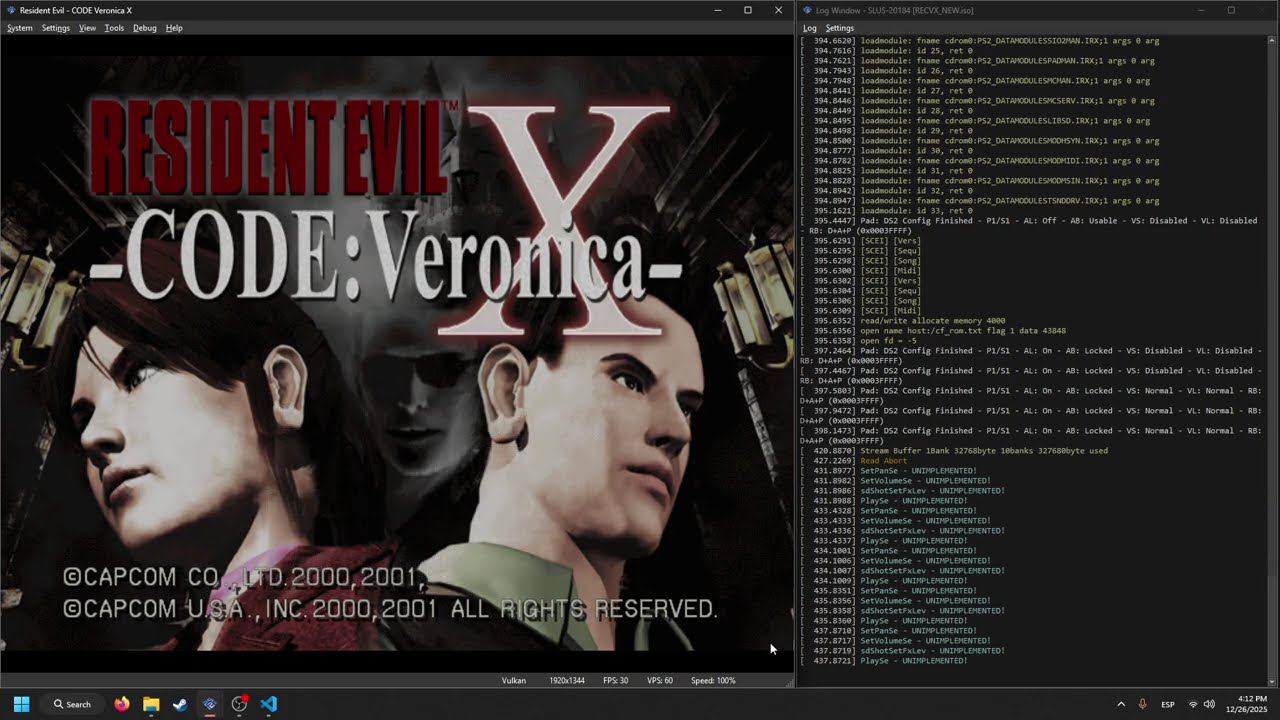The height and width of the screenshot is (720, 1280).
Task: Launch Firefox from the taskbar
Action: coord(122,704)
